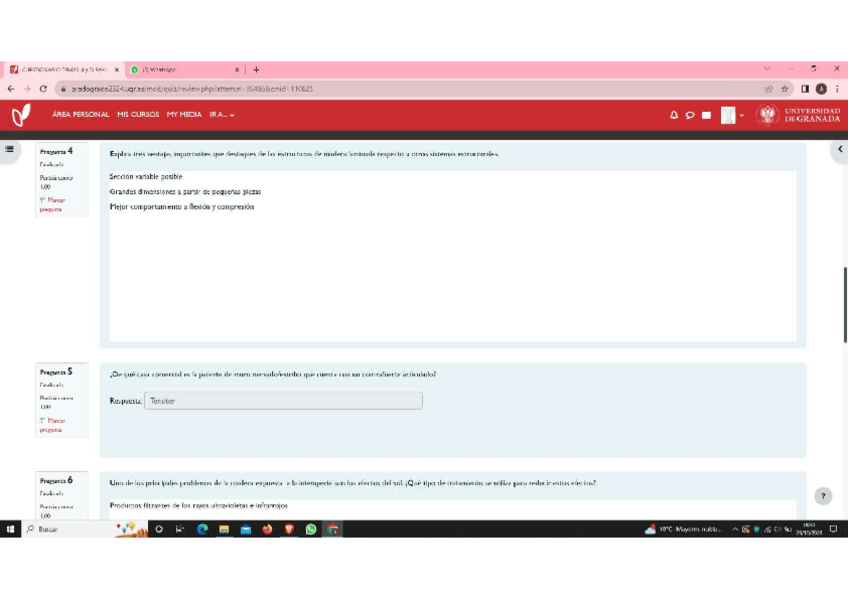The width and height of the screenshot is (848, 599).
Task: Open the Windows notification center
Action: [833, 529]
